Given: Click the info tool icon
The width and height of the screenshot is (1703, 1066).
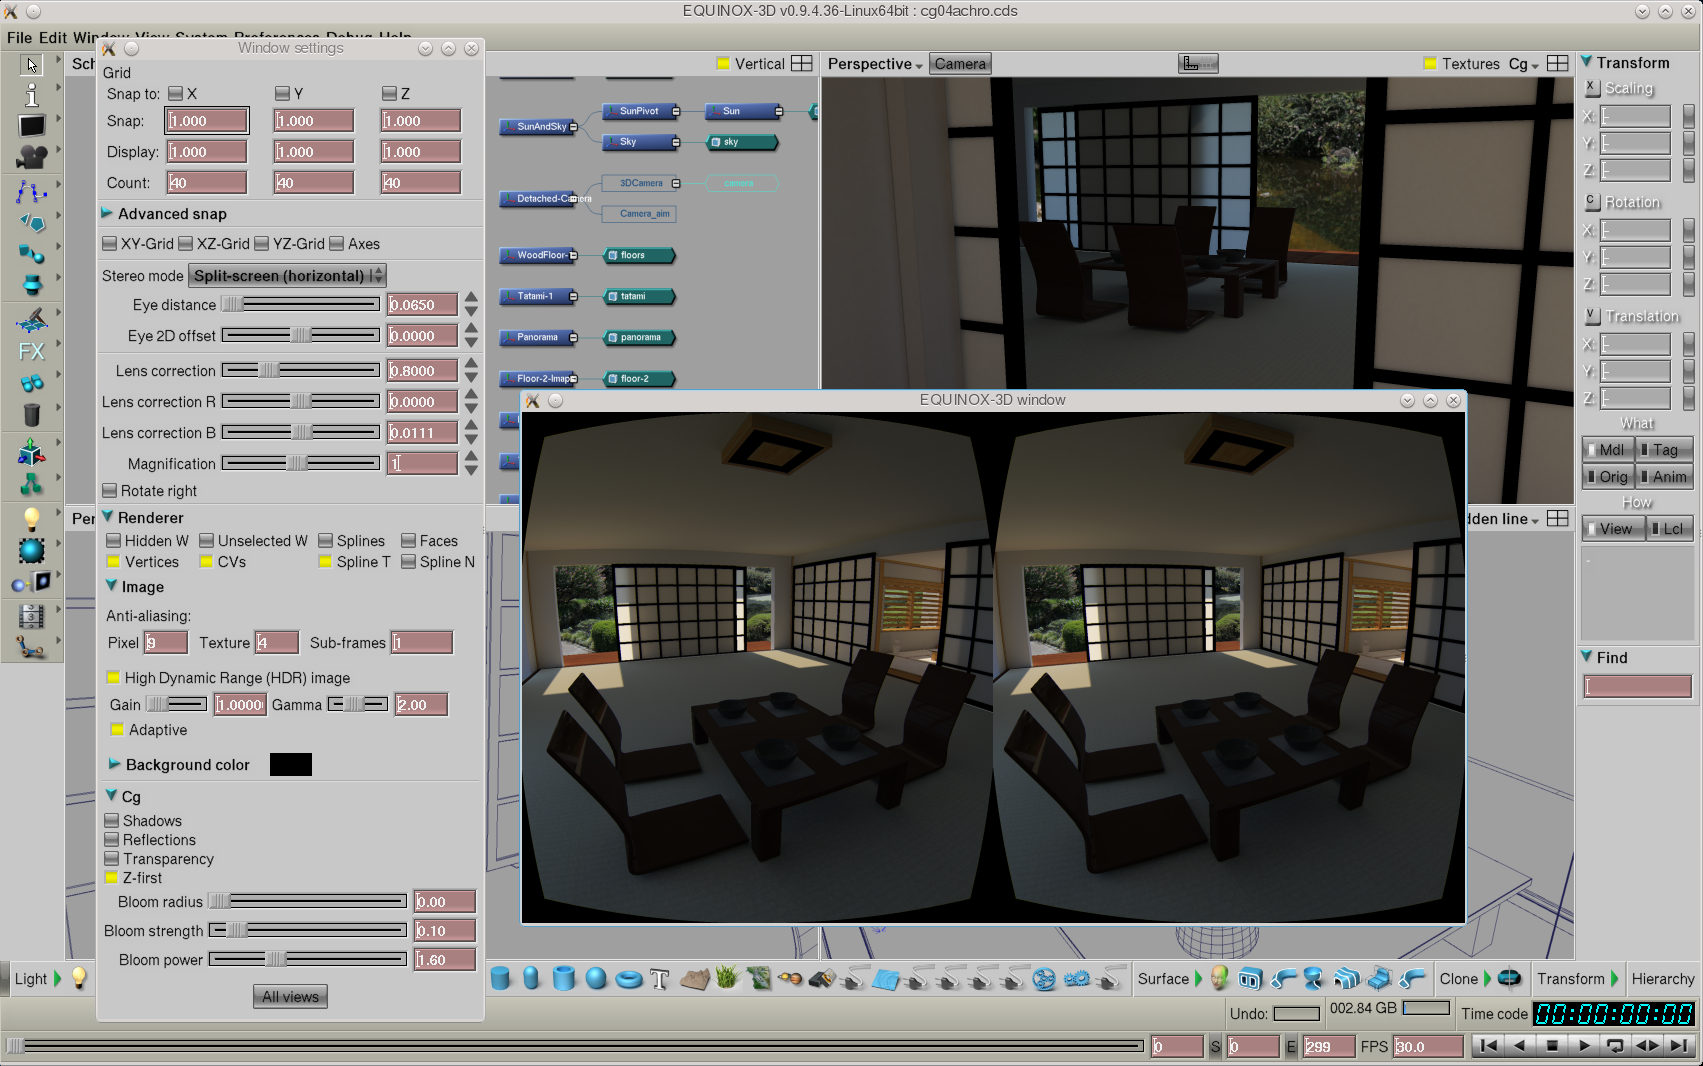Looking at the screenshot, I should click(x=32, y=95).
